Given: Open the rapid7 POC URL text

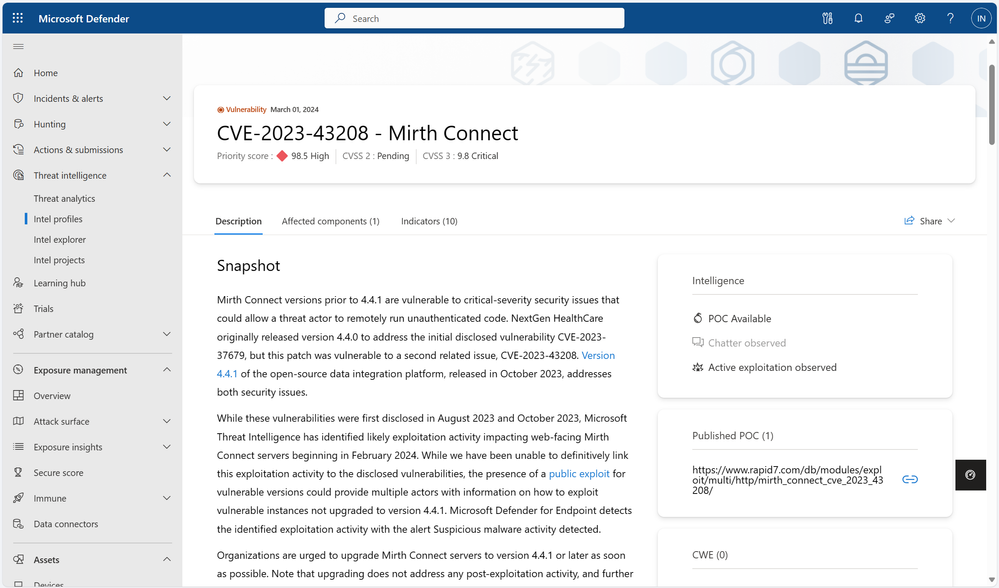Looking at the screenshot, I should 787,480.
